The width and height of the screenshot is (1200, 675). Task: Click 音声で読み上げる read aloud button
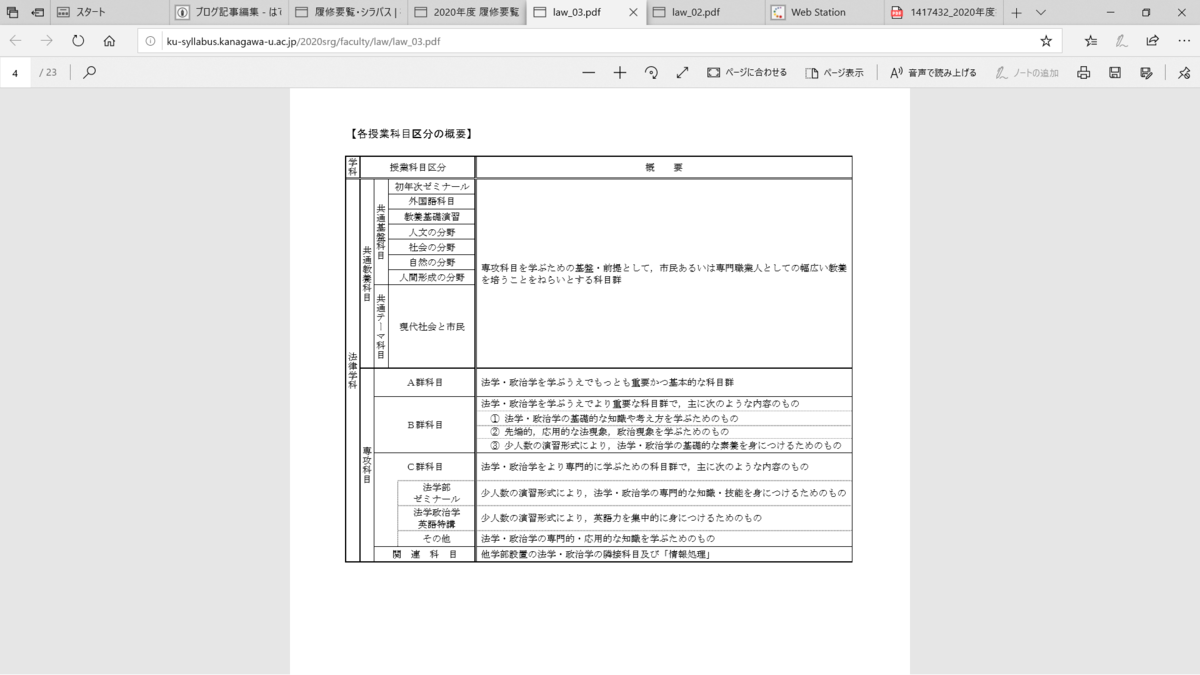[x=933, y=72]
